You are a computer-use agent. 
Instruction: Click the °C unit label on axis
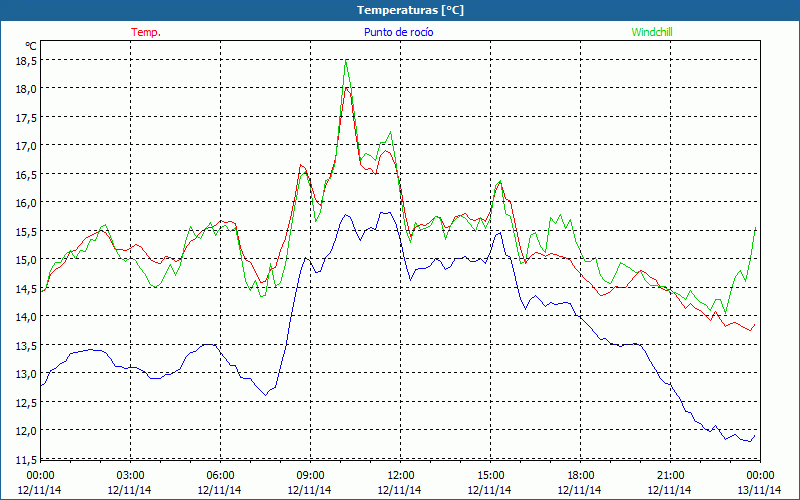(x=31, y=46)
